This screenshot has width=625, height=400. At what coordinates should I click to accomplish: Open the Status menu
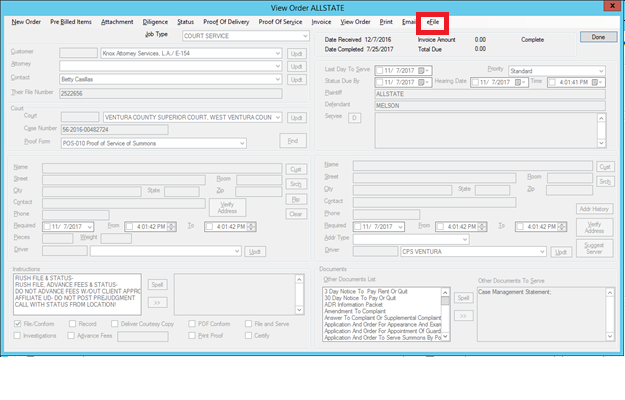point(185,22)
